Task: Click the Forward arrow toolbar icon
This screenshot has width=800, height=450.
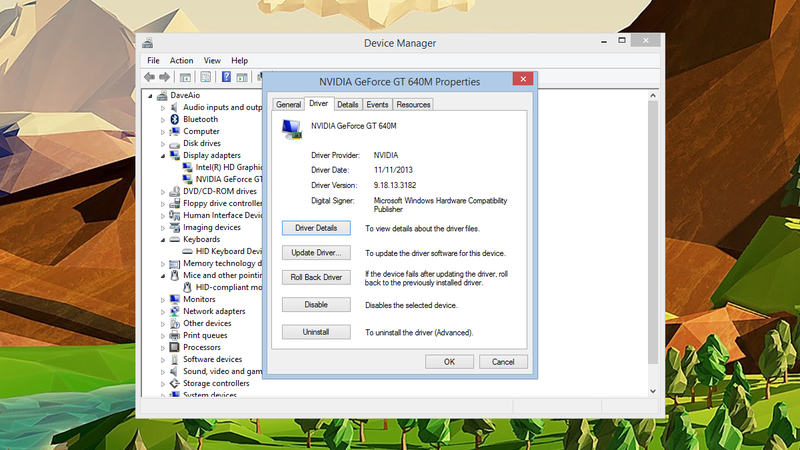Action: pyautogui.click(x=164, y=77)
